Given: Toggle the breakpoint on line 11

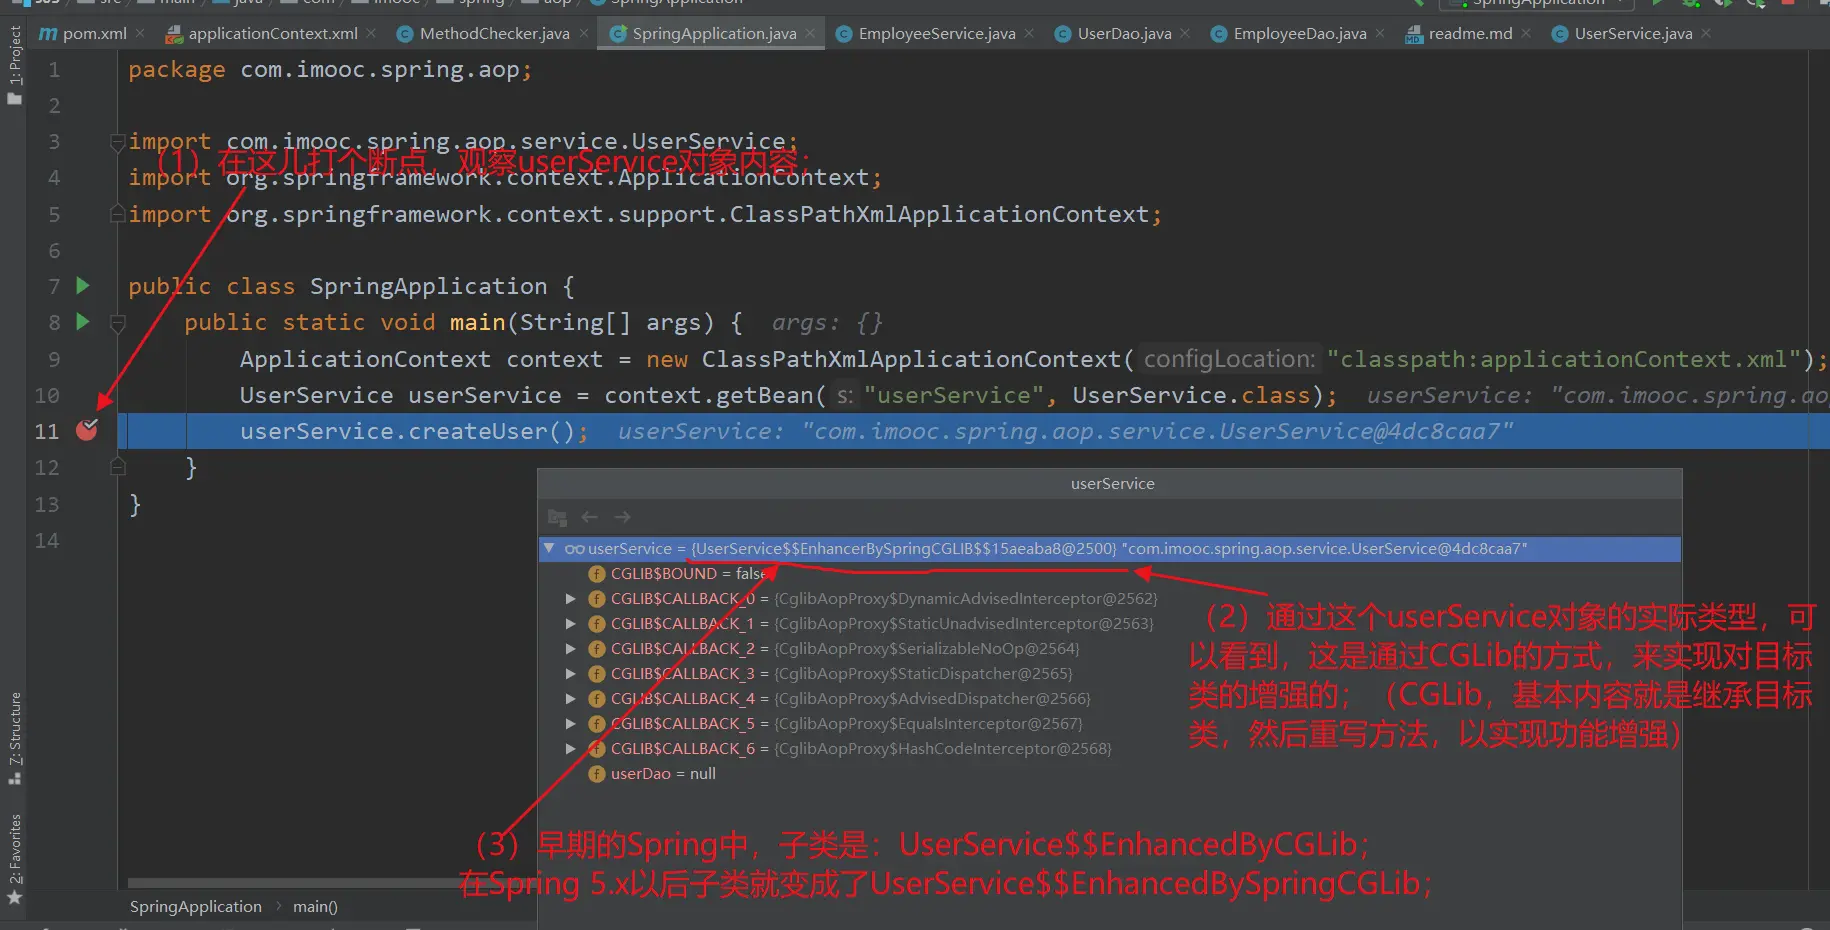Looking at the screenshot, I should coord(87,430).
